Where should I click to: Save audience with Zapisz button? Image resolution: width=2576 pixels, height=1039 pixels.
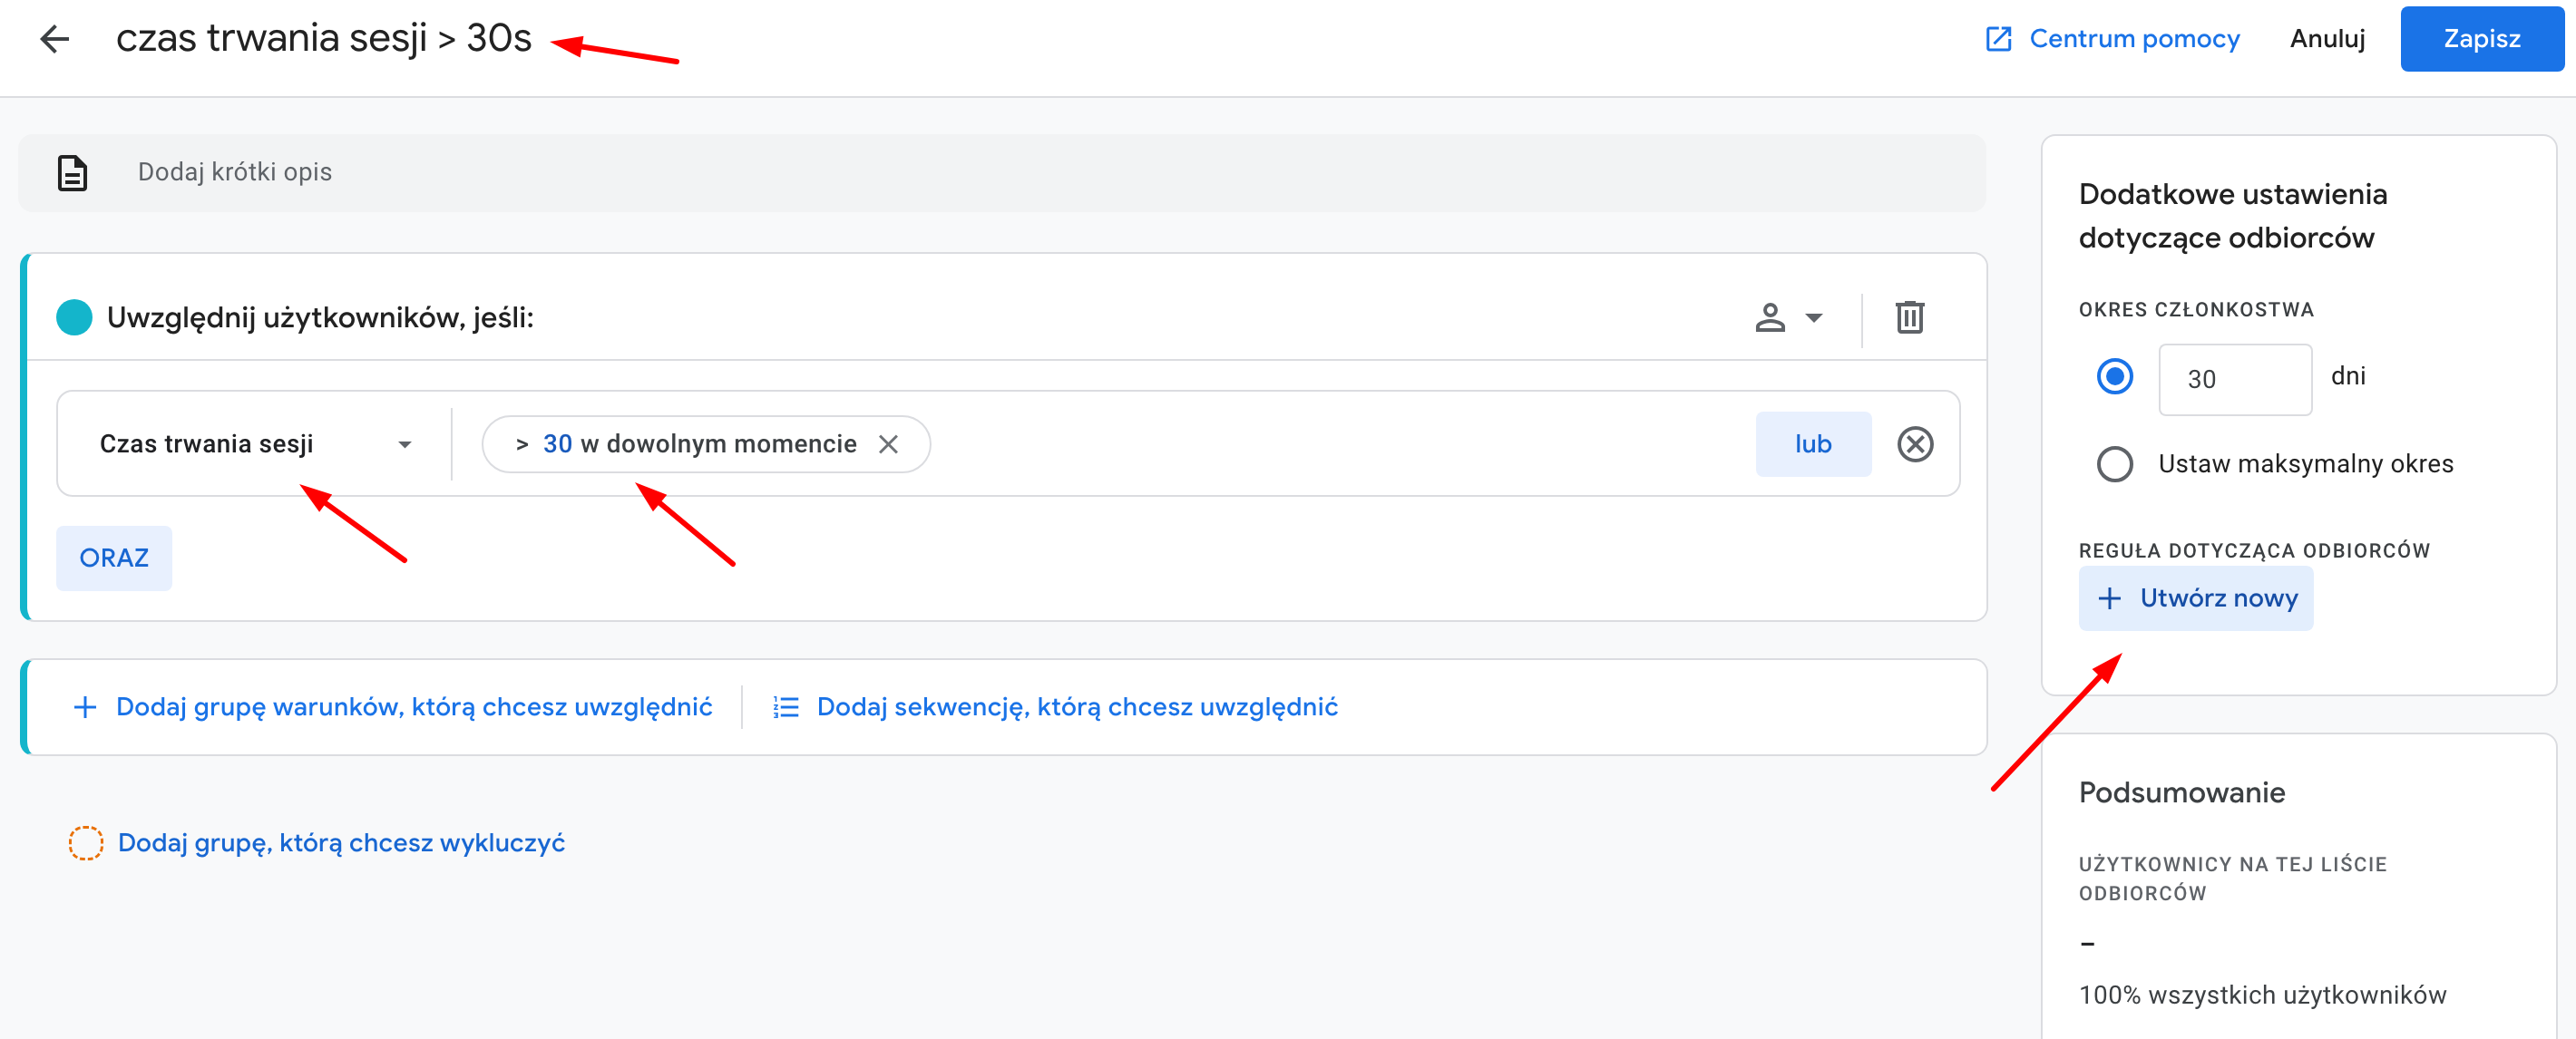[2481, 39]
